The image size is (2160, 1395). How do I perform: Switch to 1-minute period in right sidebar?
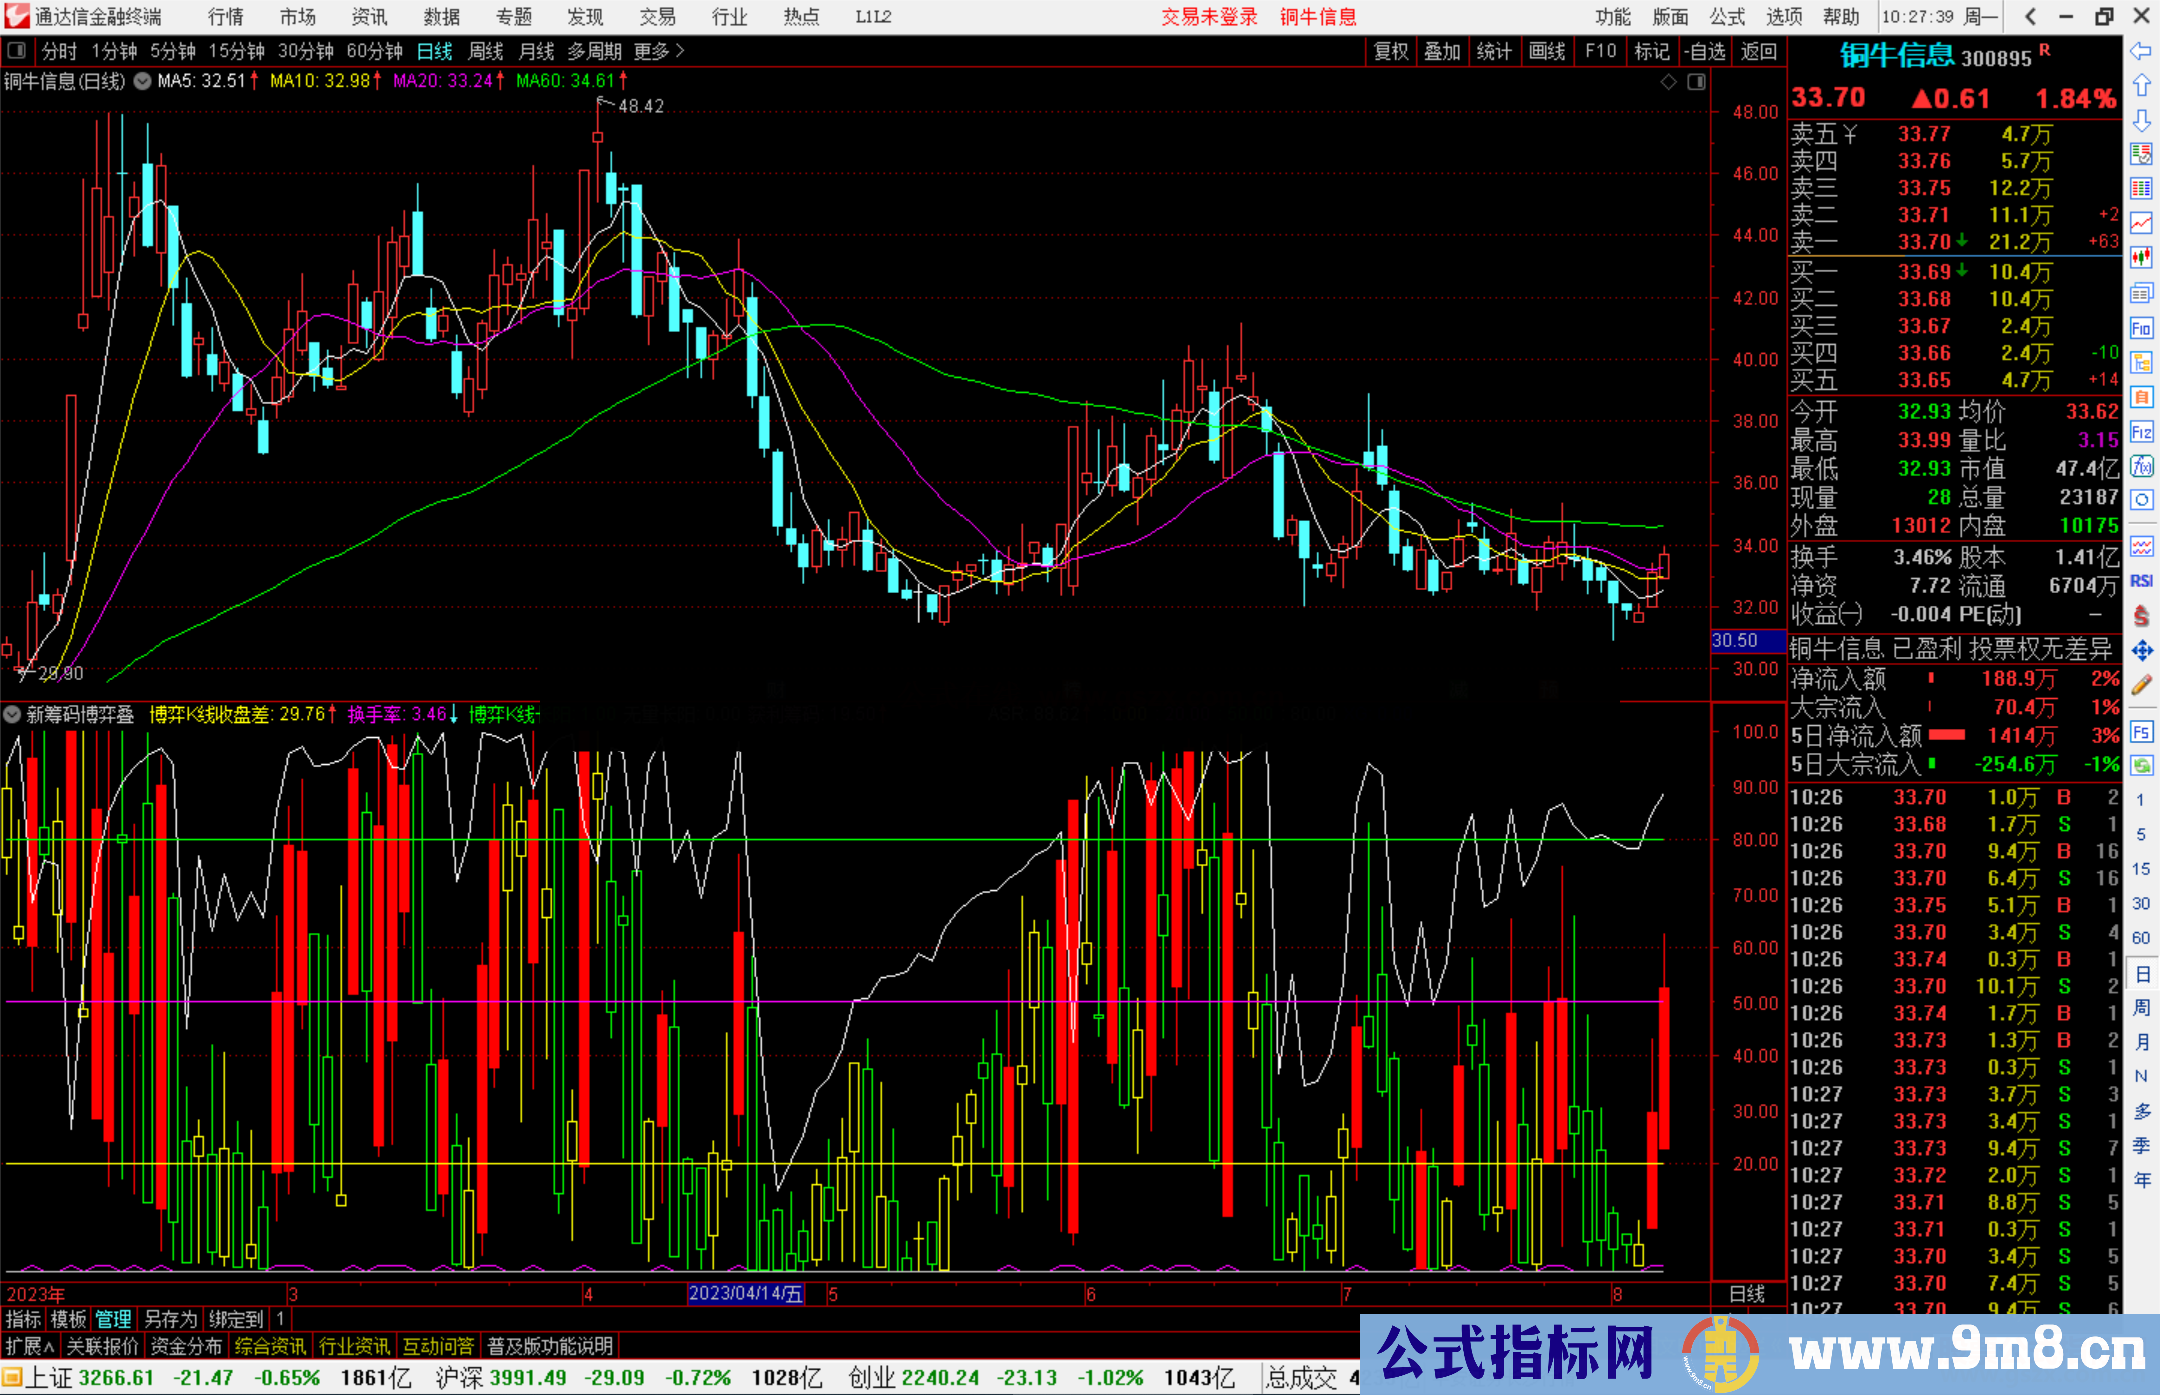point(2141,800)
